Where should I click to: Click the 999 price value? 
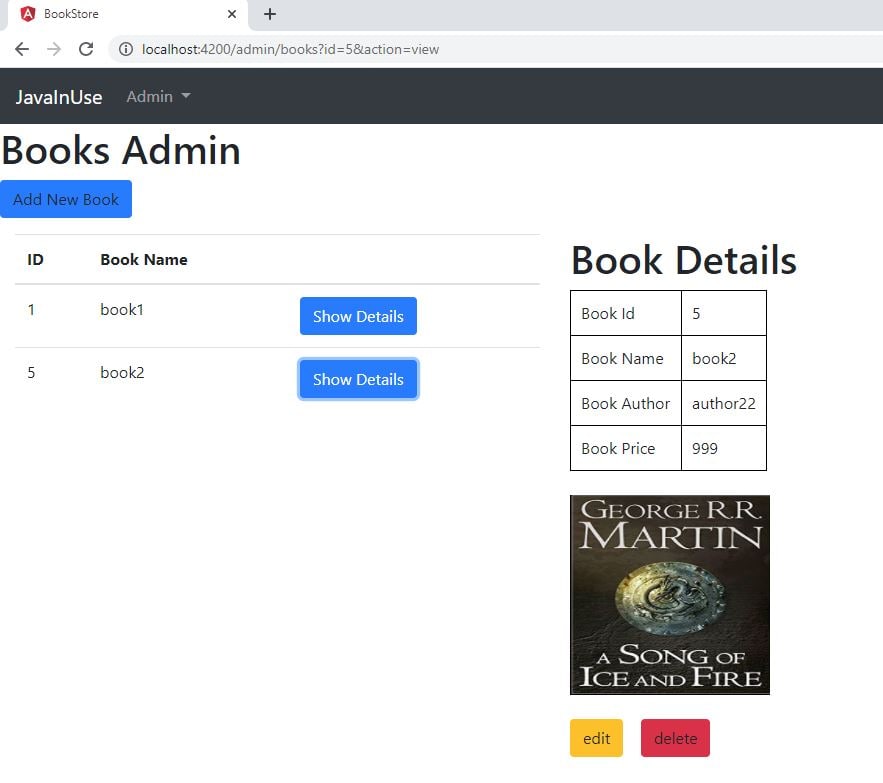pos(724,448)
